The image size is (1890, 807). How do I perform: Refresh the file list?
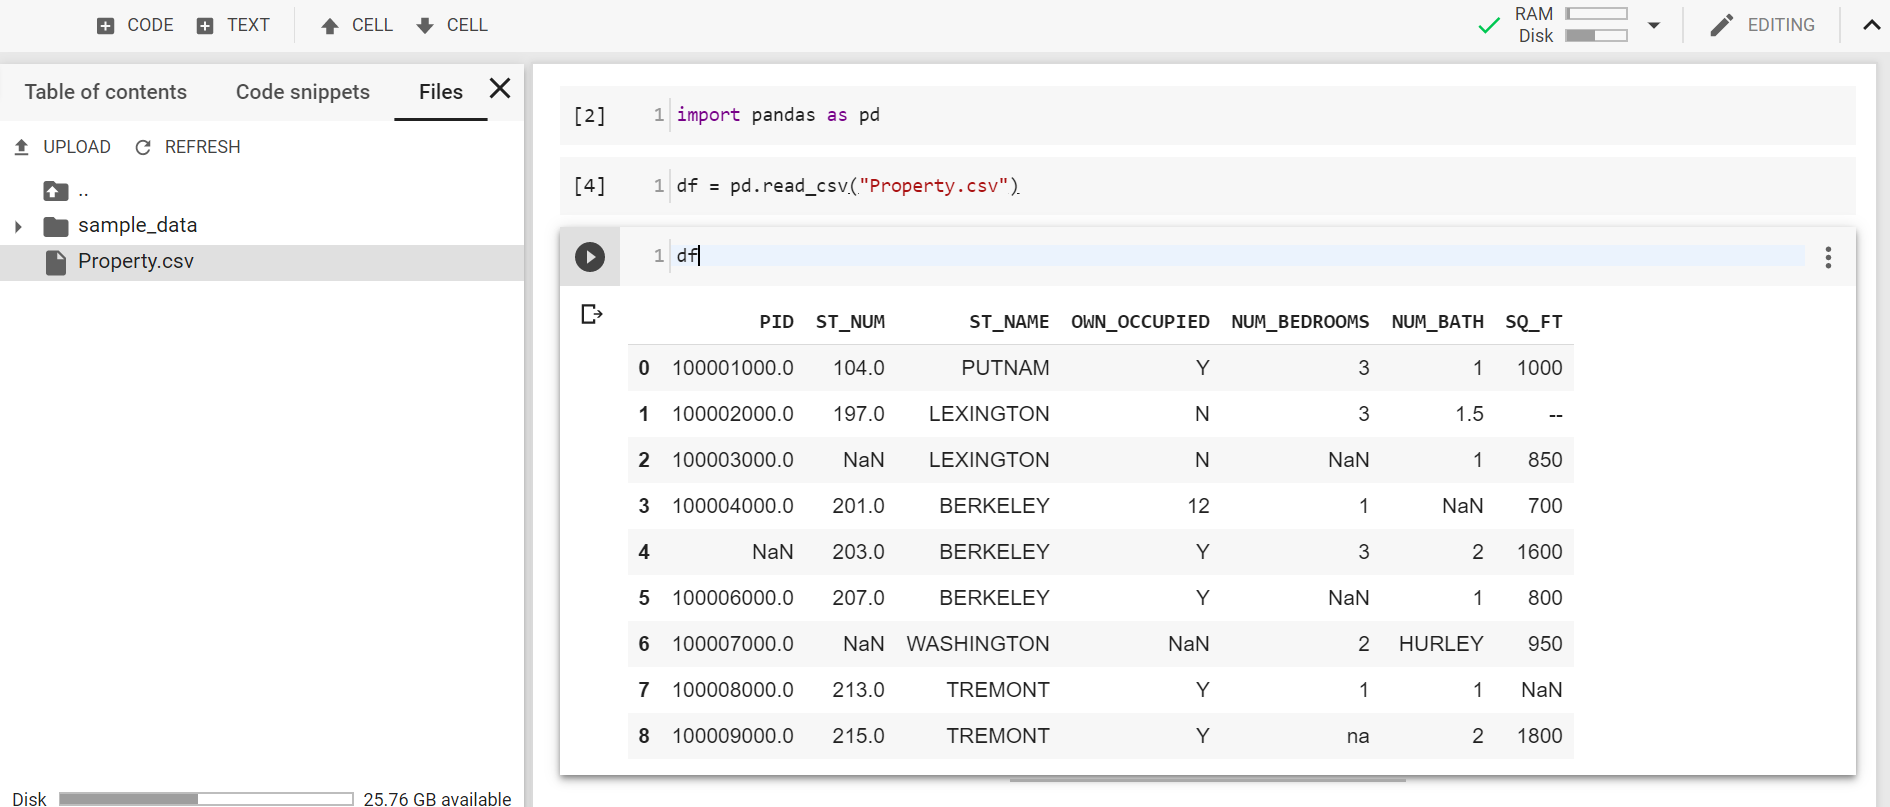[188, 147]
